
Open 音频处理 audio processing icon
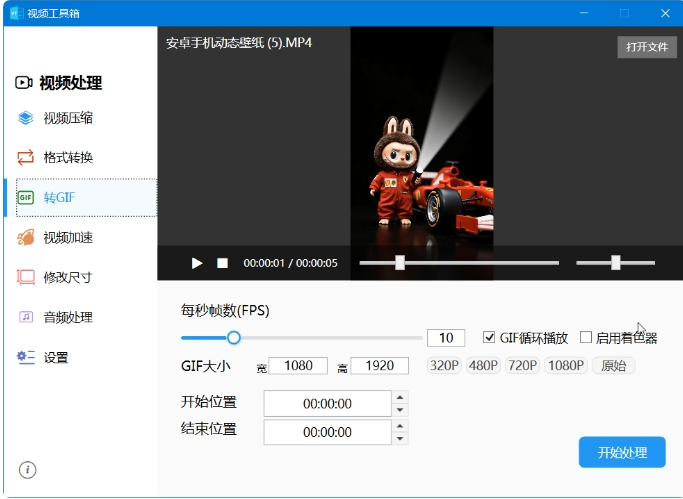pos(26,317)
